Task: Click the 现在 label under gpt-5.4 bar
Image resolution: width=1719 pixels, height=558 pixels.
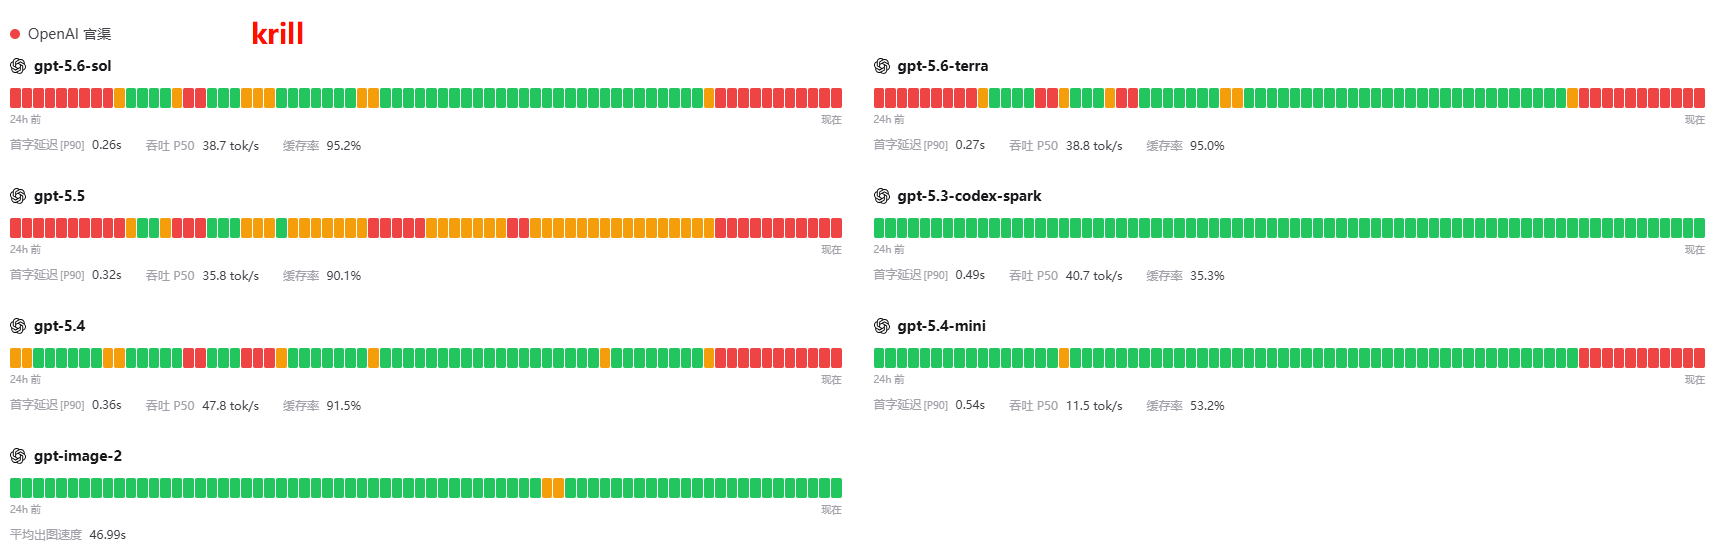Action: coord(831,380)
